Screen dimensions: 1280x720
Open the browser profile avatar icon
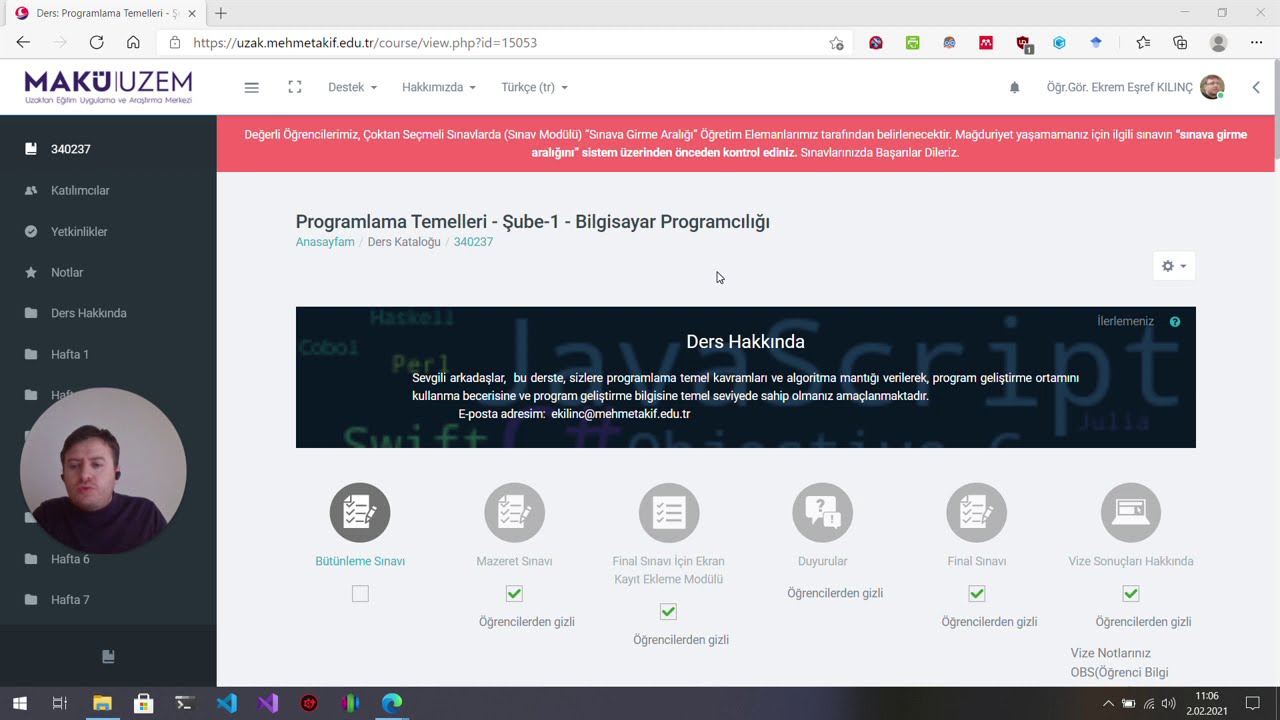point(1218,42)
